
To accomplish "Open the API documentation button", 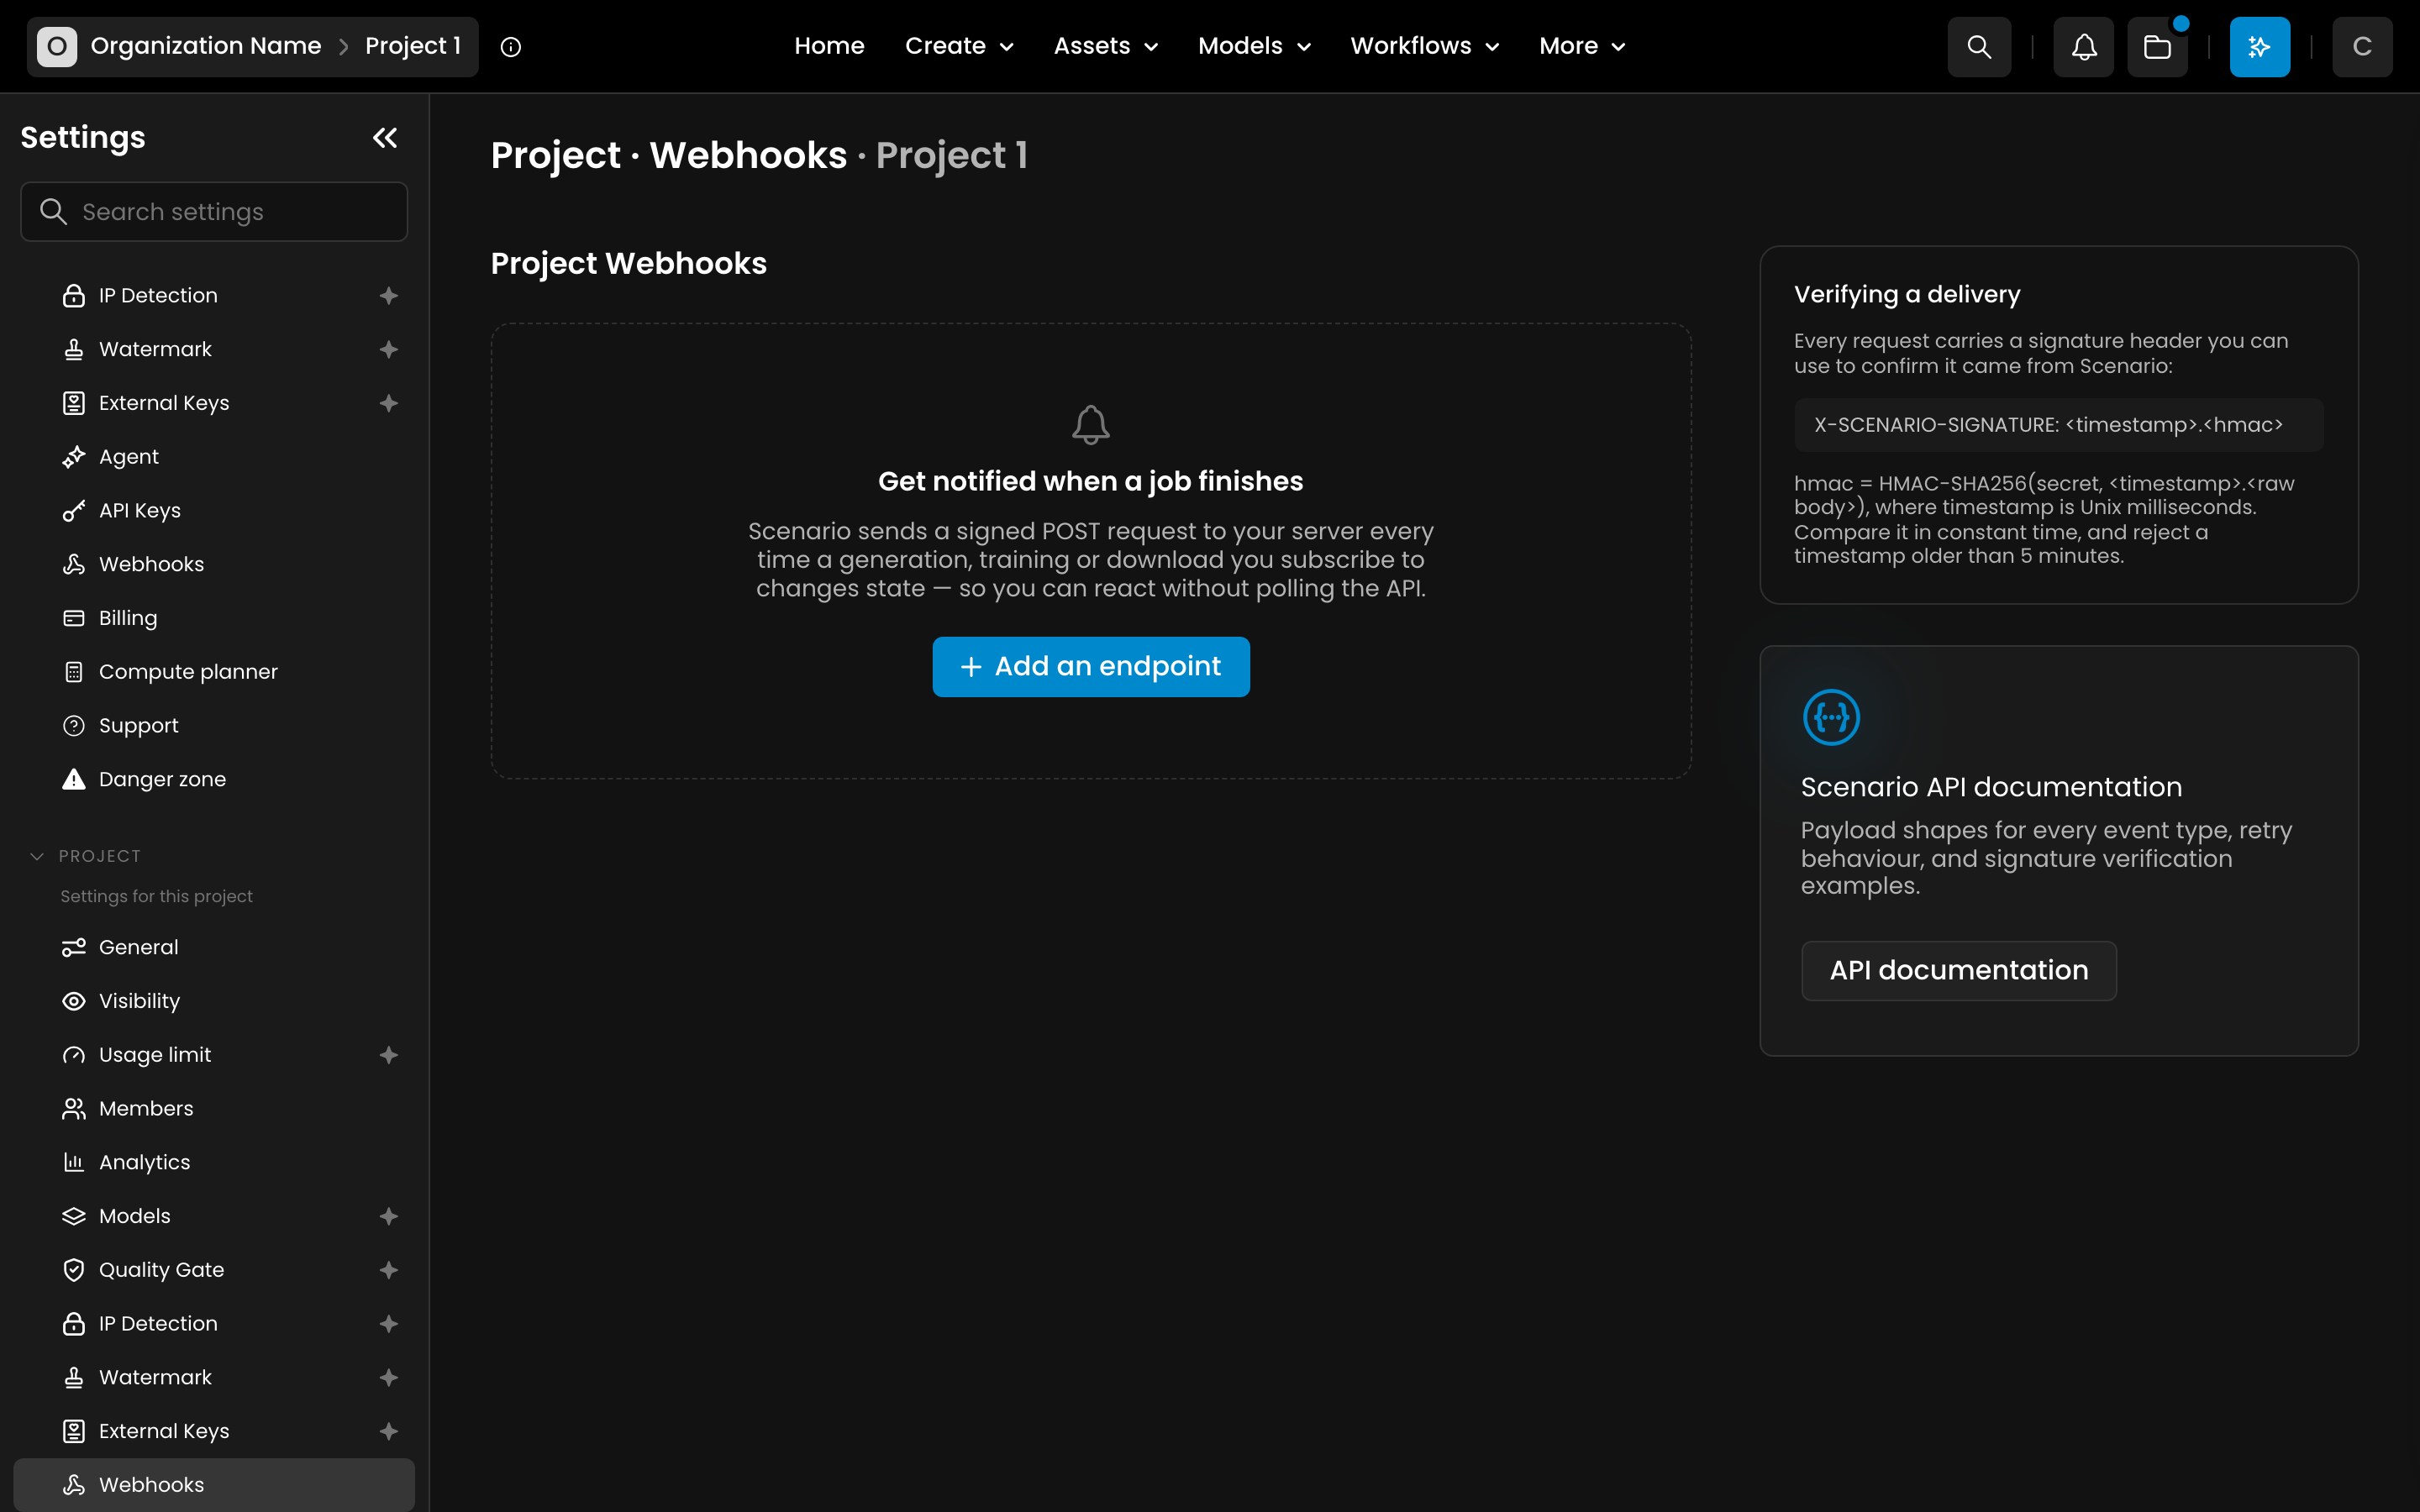I will (1958, 971).
